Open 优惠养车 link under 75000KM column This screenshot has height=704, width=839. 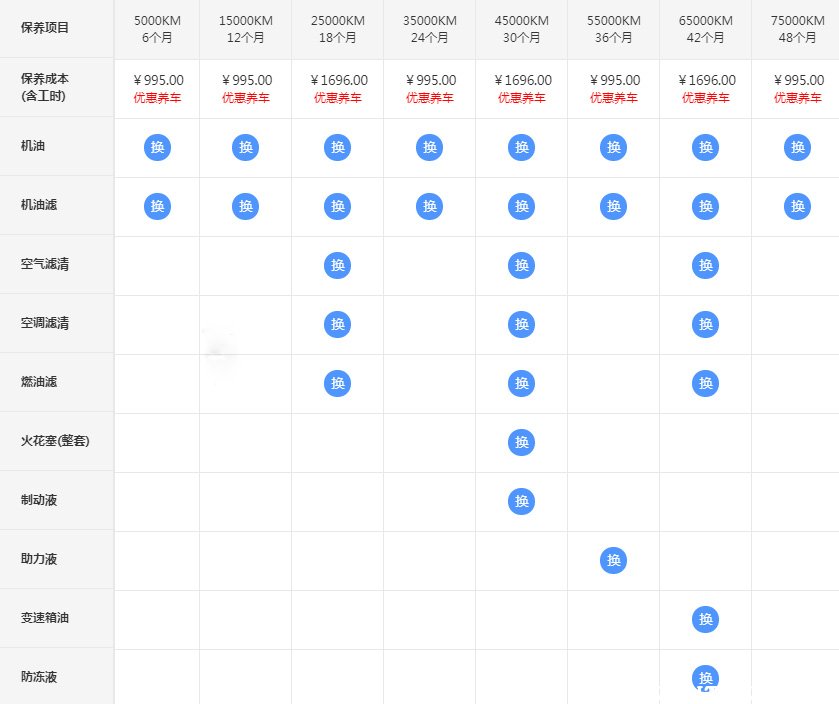click(x=797, y=98)
